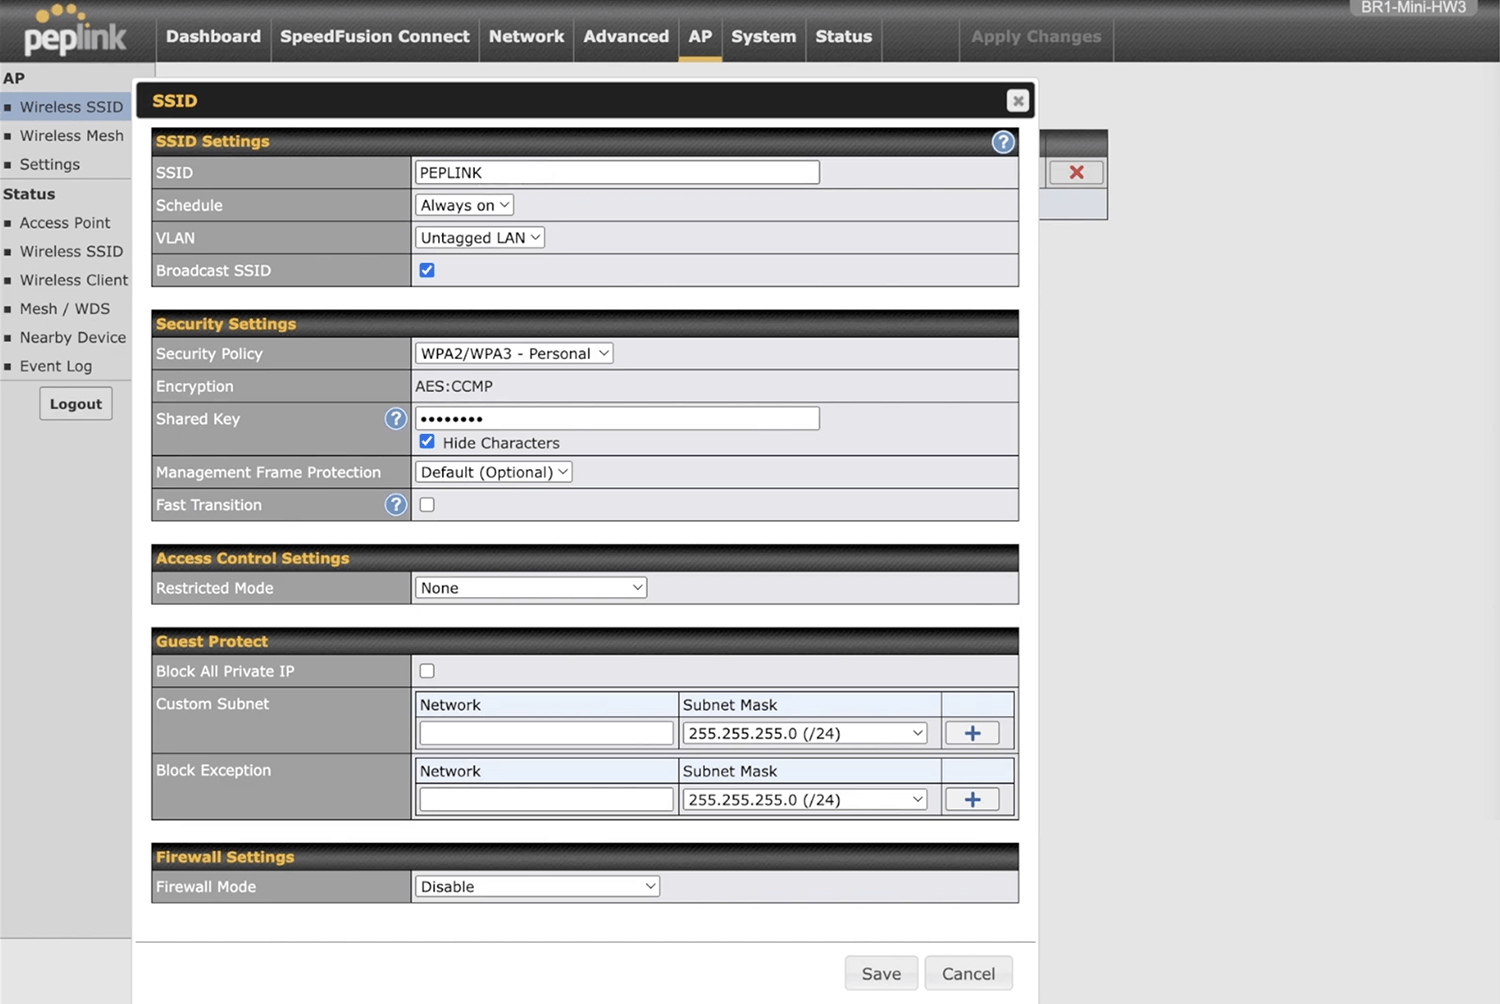
Task: Close the SSID dialog with X icon
Action: pos(1017,101)
